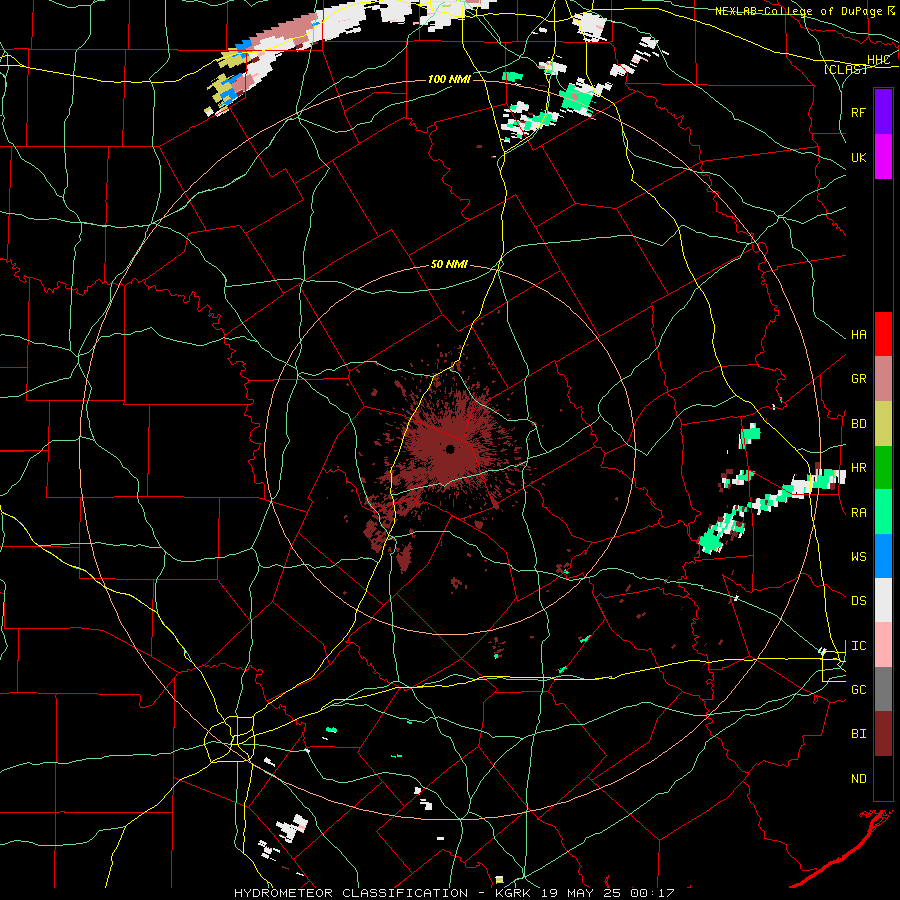Click the white DS legend swatch
Viewport: 900px width, 900px height.
[883, 600]
